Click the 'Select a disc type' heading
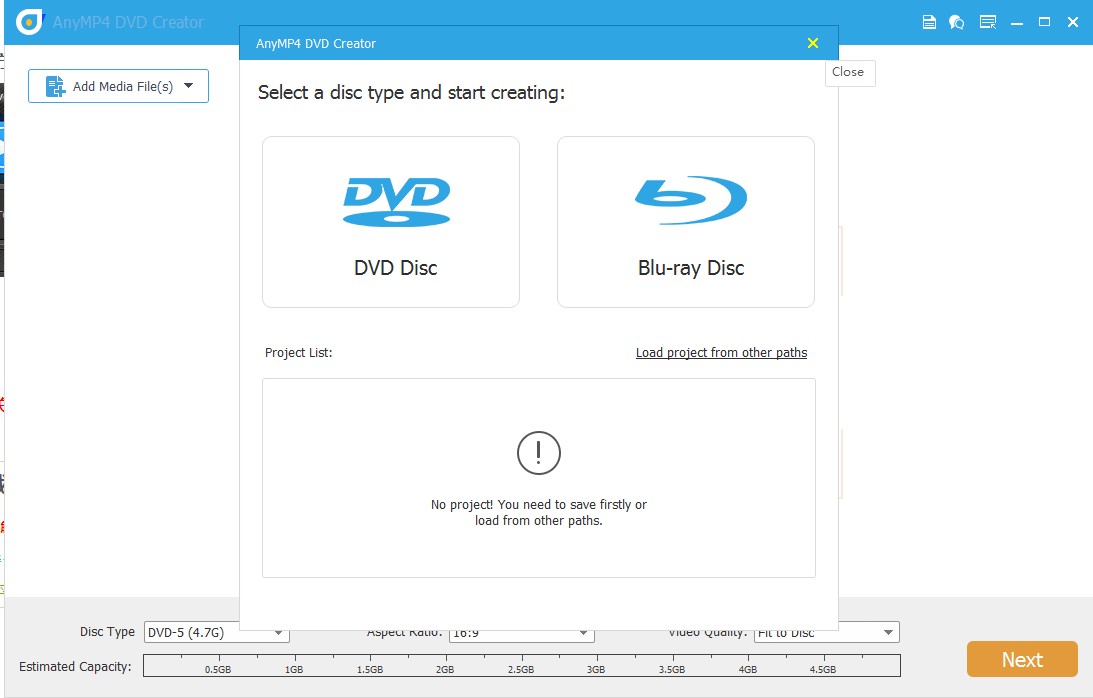1093x698 pixels. [x=411, y=93]
